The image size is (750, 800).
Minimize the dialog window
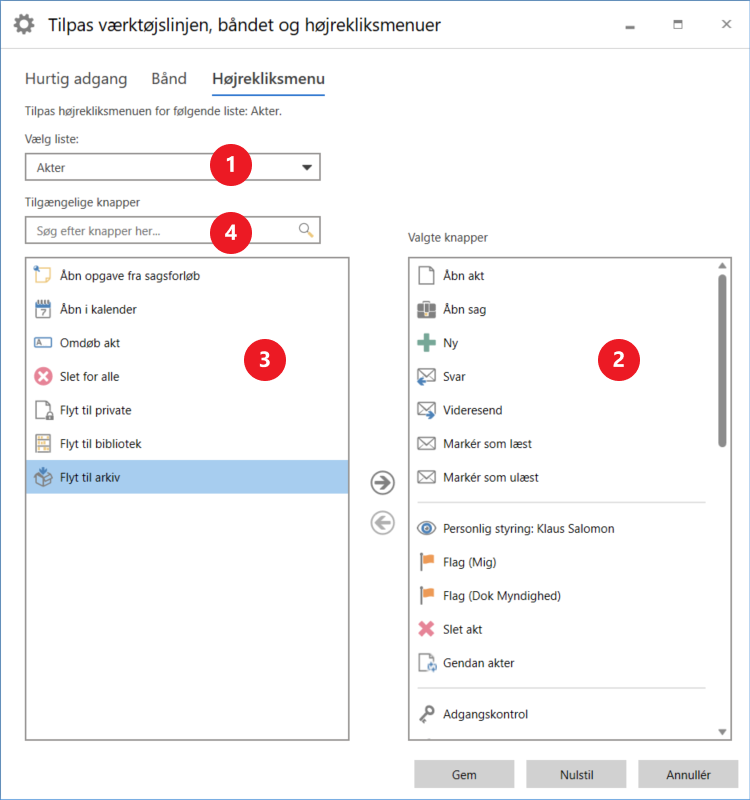(630, 27)
